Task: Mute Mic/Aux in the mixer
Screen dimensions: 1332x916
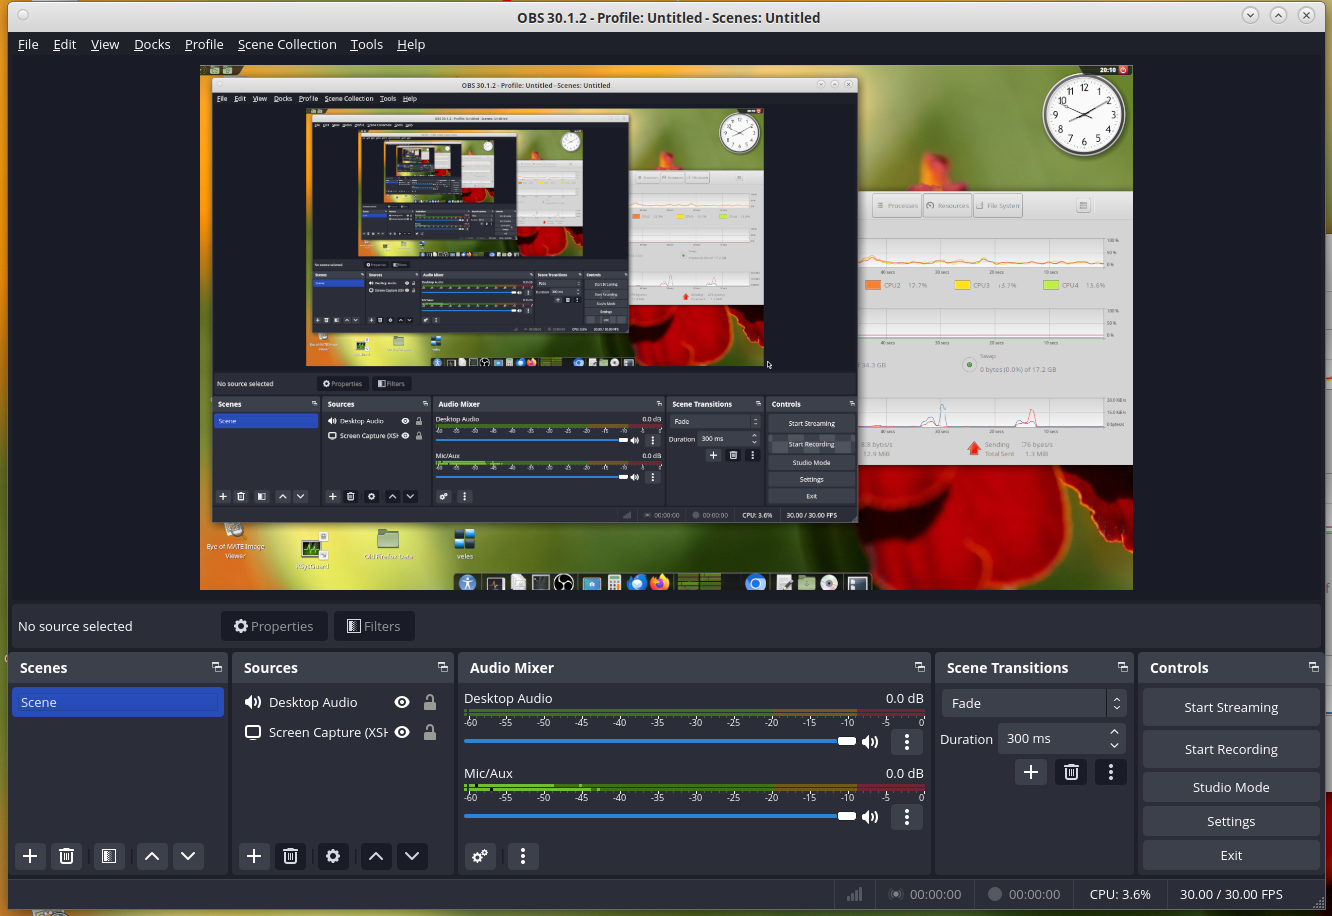Action: pos(870,817)
